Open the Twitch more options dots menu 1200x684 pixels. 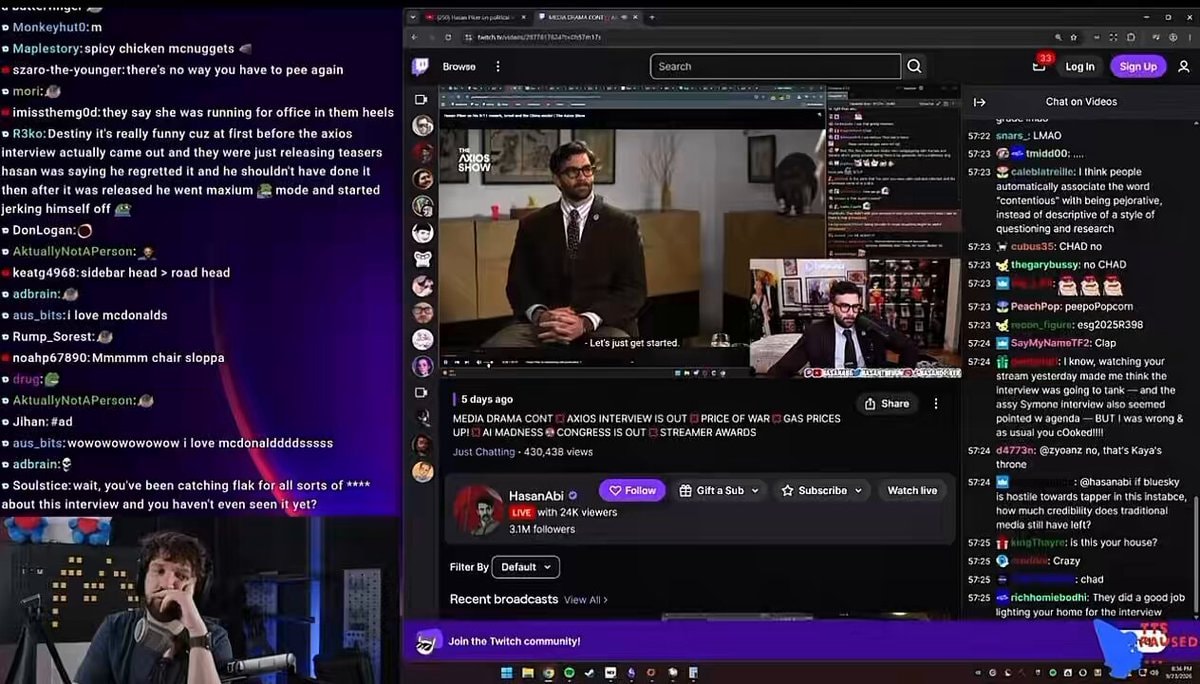point(498,67)
